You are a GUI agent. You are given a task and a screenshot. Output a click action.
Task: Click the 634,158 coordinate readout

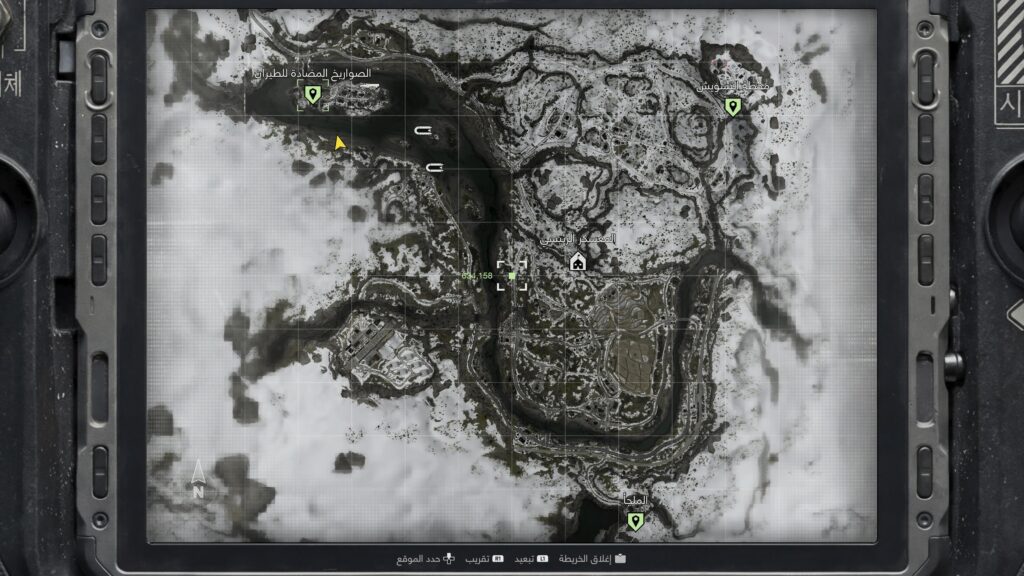(477, 276)
